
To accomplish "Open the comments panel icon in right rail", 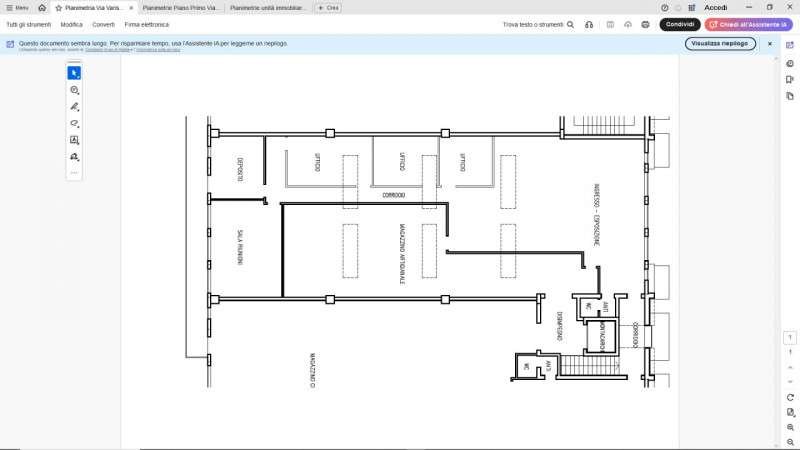I will coord(790,64).
